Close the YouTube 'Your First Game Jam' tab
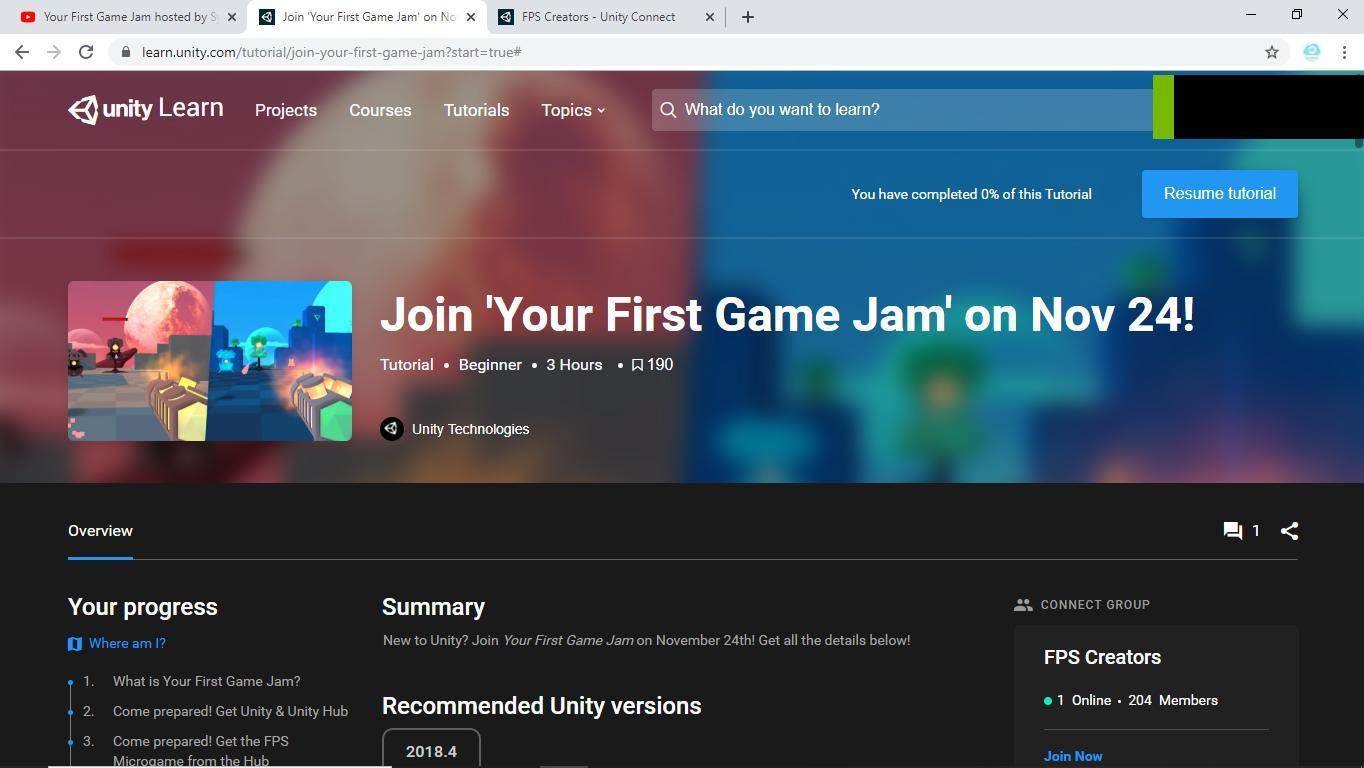Image resolution: width=1364 pixels, height=768 pixels. point(231,17)
